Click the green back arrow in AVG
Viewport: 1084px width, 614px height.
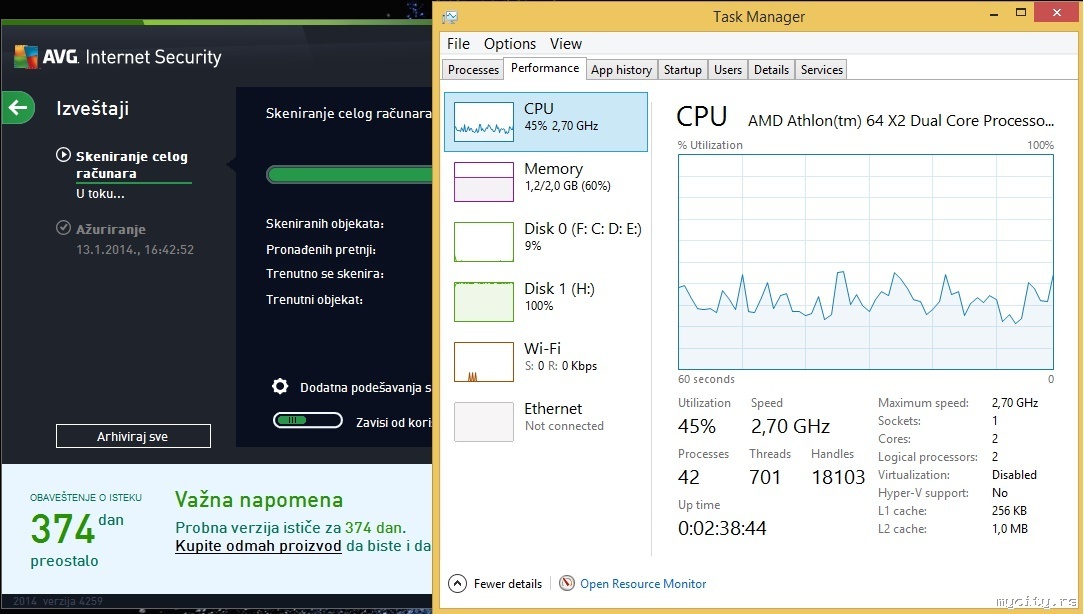[x=18, y=108]
